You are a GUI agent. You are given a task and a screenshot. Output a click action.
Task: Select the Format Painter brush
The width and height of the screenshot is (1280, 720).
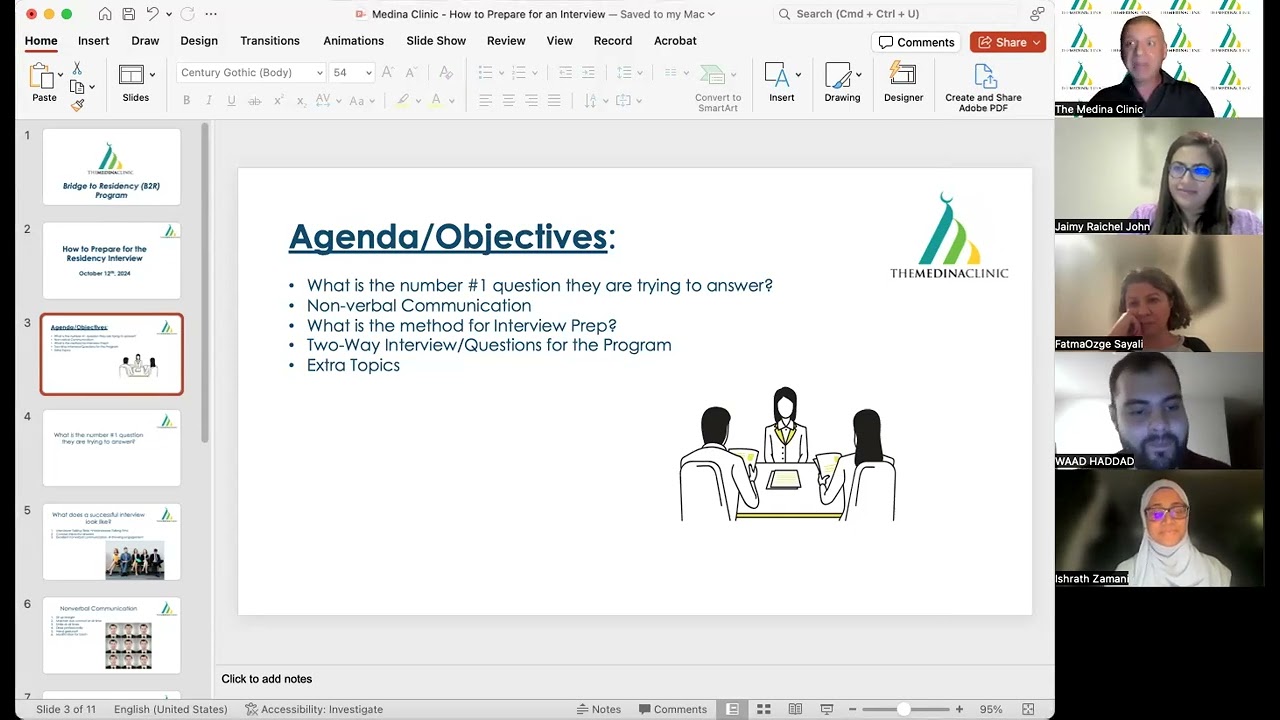(77, 104)
